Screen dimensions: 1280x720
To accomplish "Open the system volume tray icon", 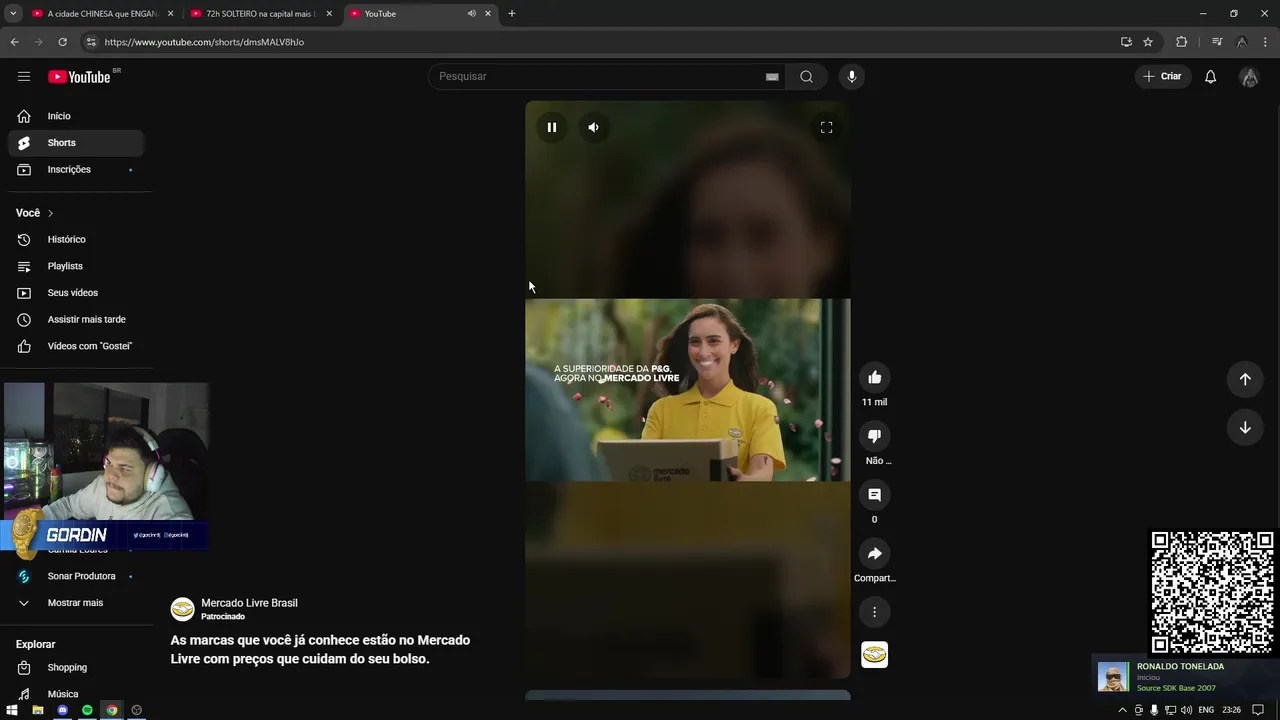I will [1186, 710].
